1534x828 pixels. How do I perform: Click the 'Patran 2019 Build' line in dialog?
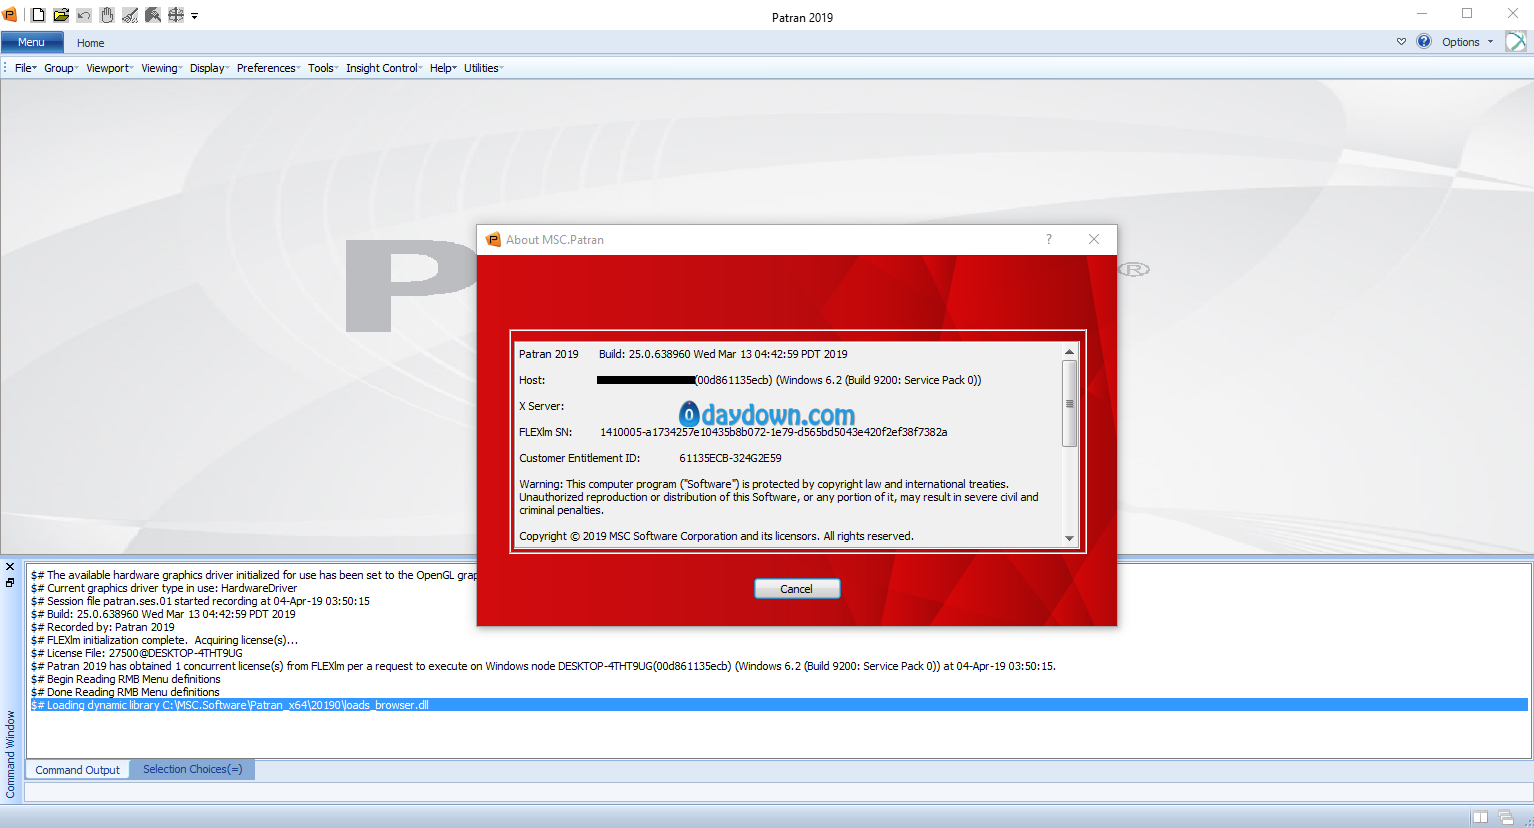pos(683,354)
